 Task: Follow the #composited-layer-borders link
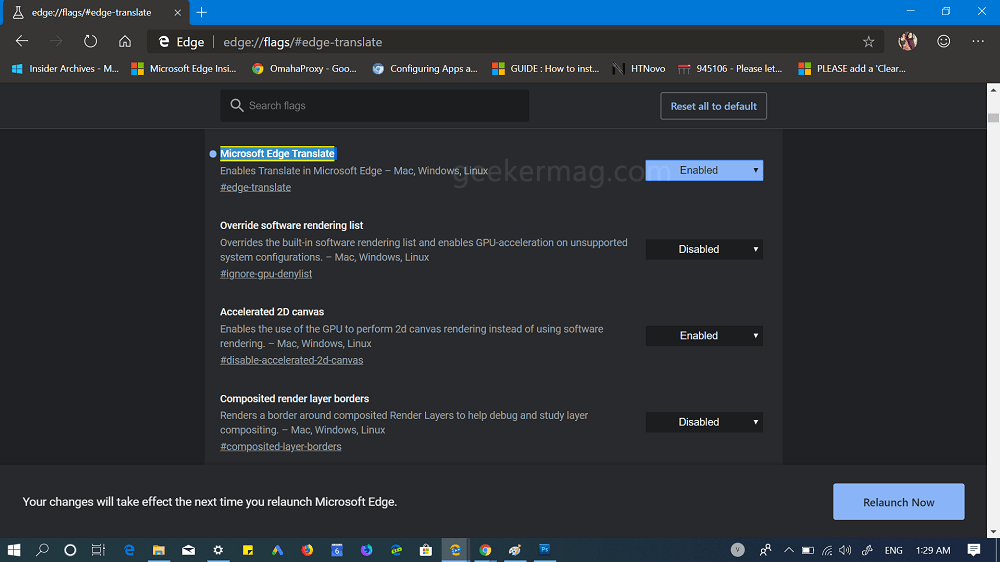coord(281,447)
